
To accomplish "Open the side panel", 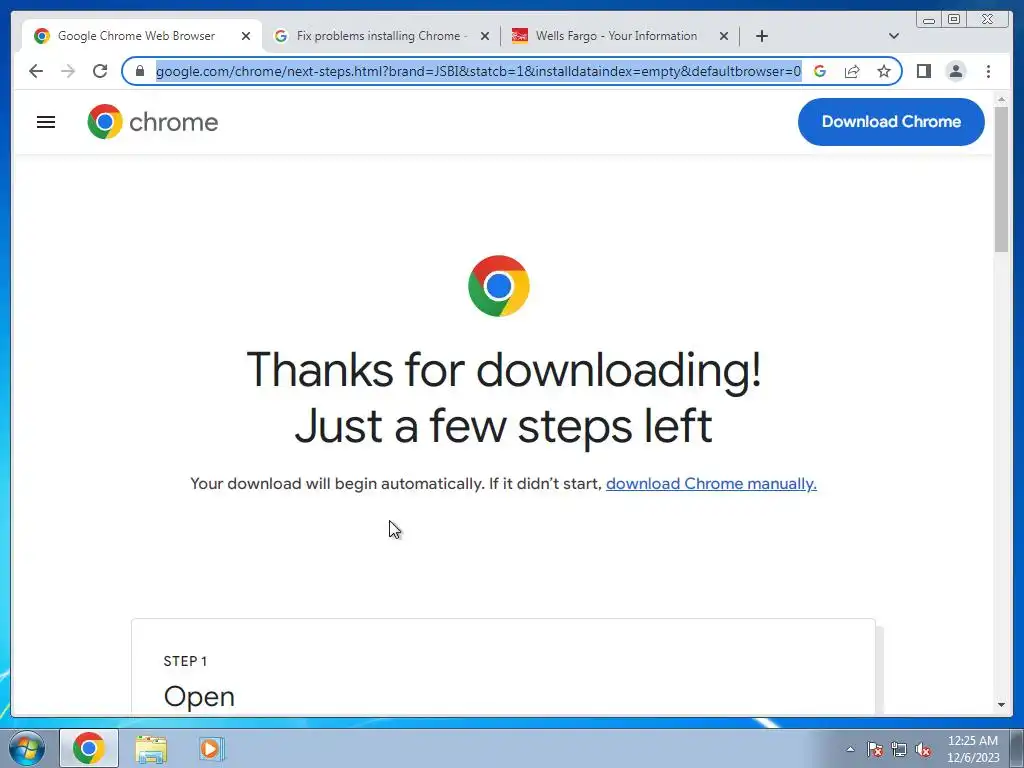I will [923, 71].
